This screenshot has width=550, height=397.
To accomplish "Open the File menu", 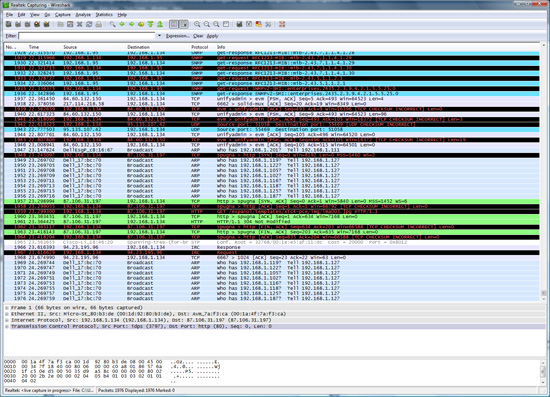I will click(9, 15).
